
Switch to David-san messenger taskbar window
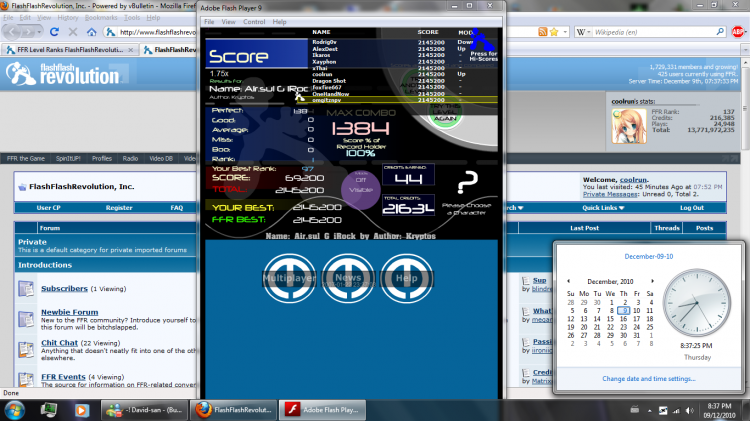coord(145,410)
